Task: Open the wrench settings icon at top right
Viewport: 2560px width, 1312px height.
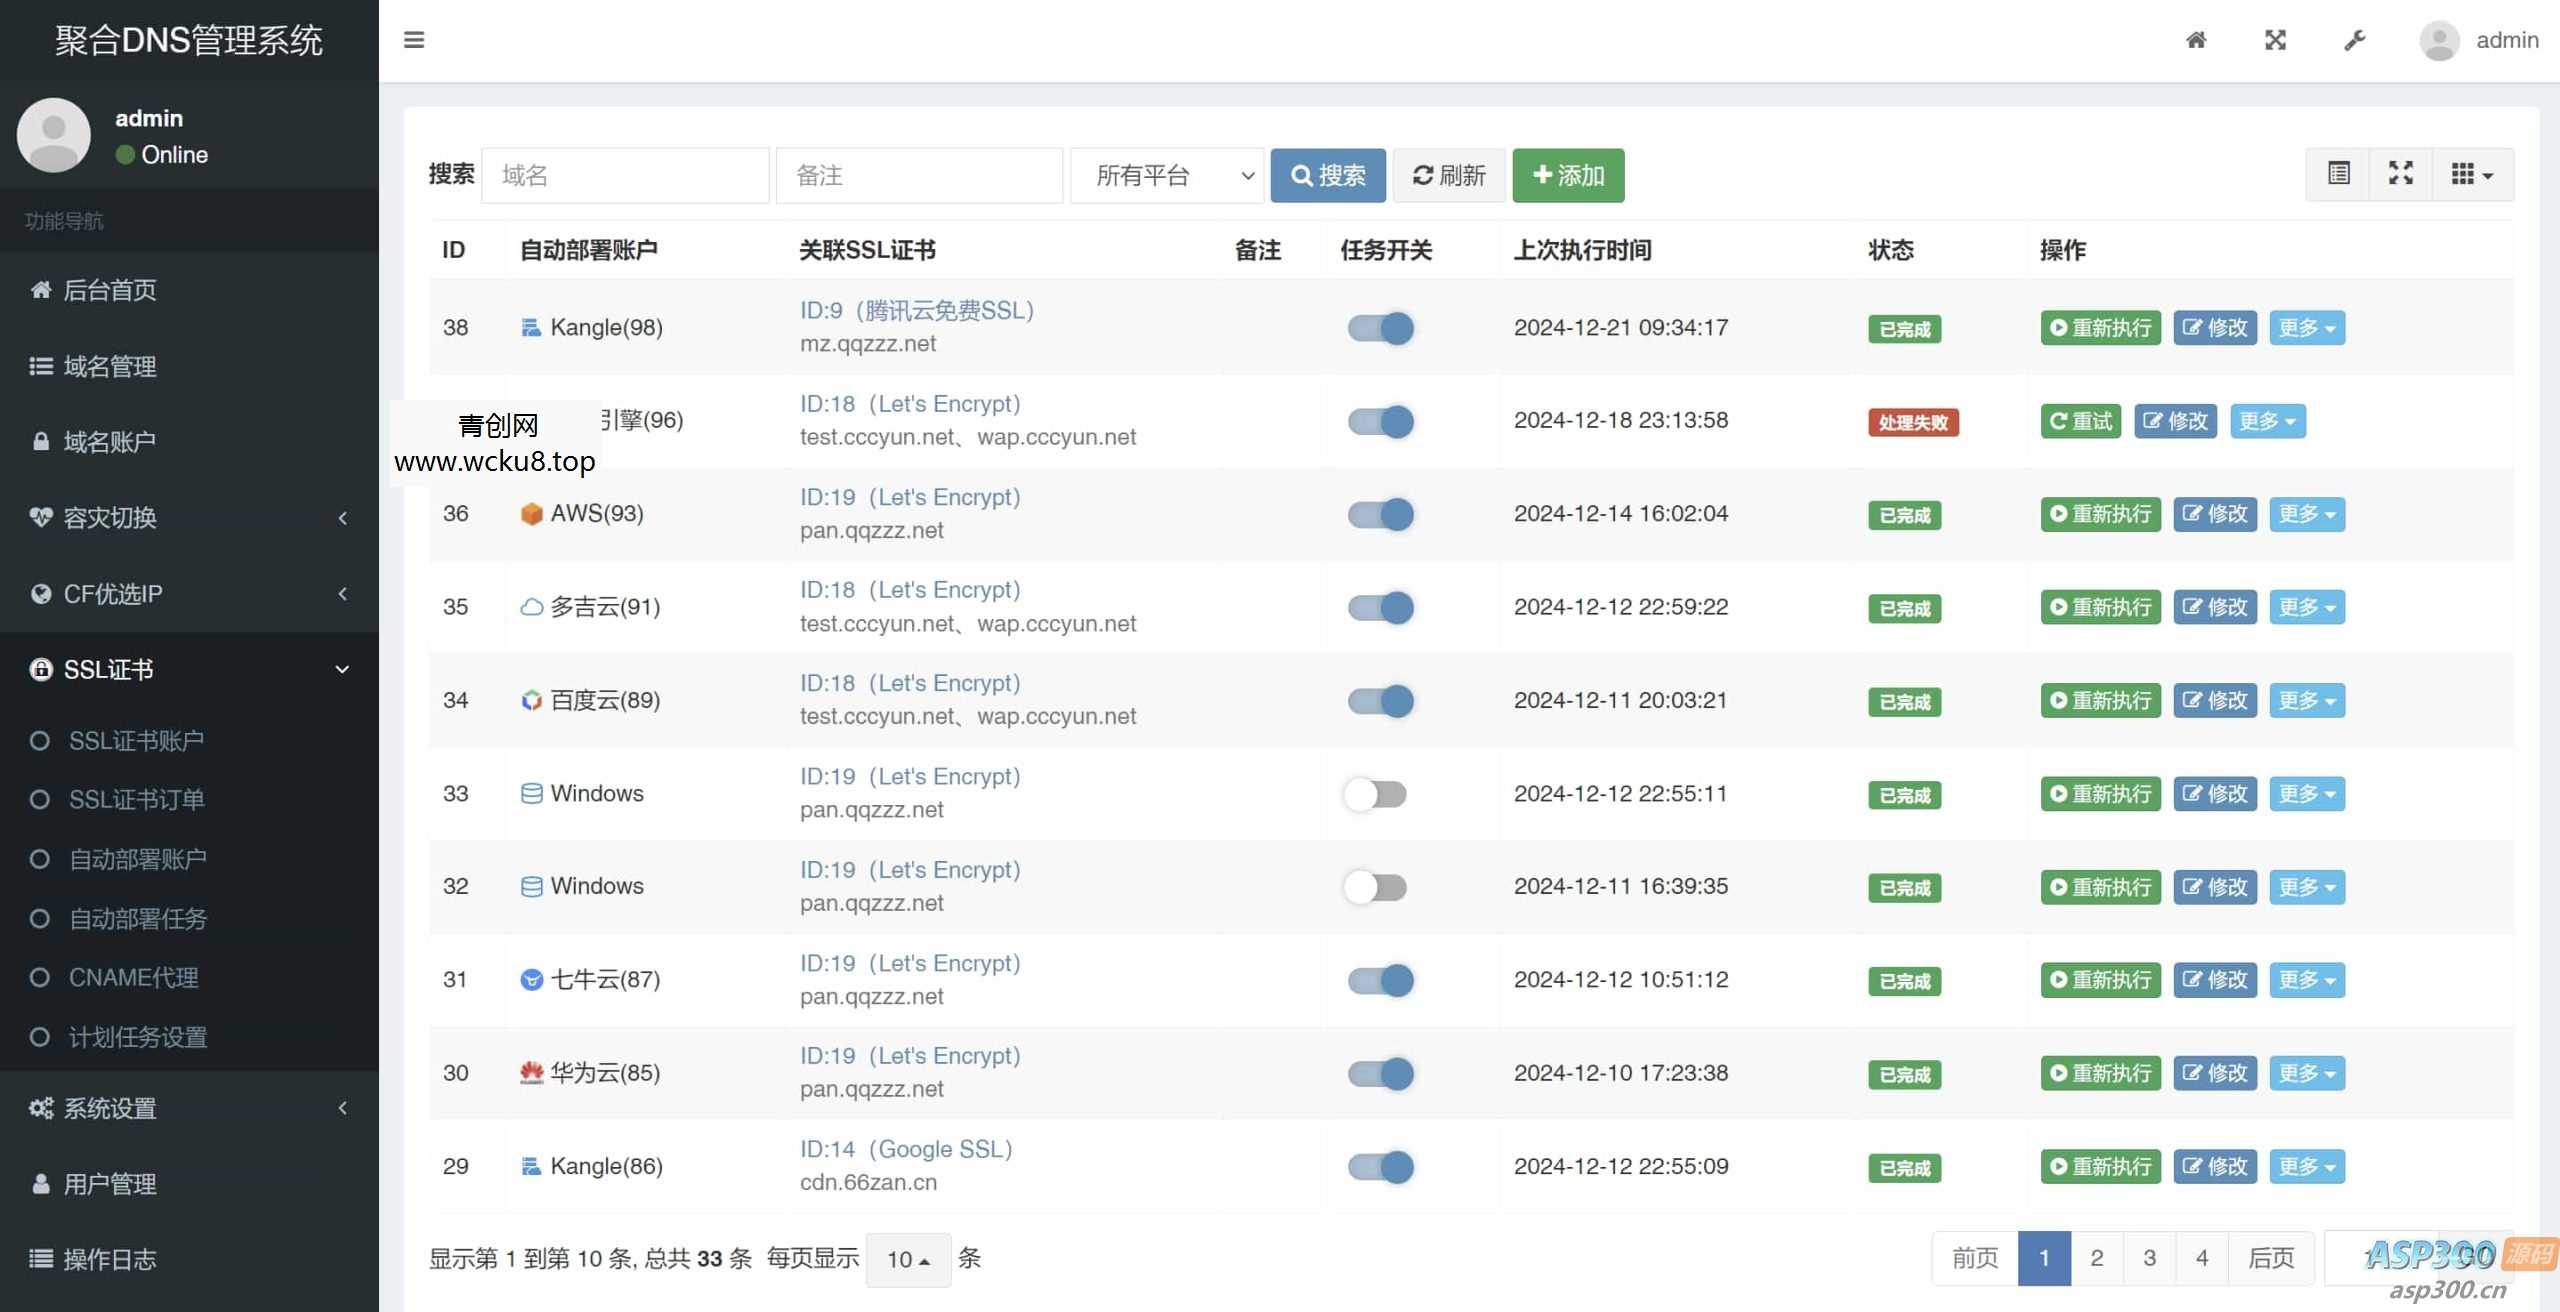Action: click(x=2354, y=40)
